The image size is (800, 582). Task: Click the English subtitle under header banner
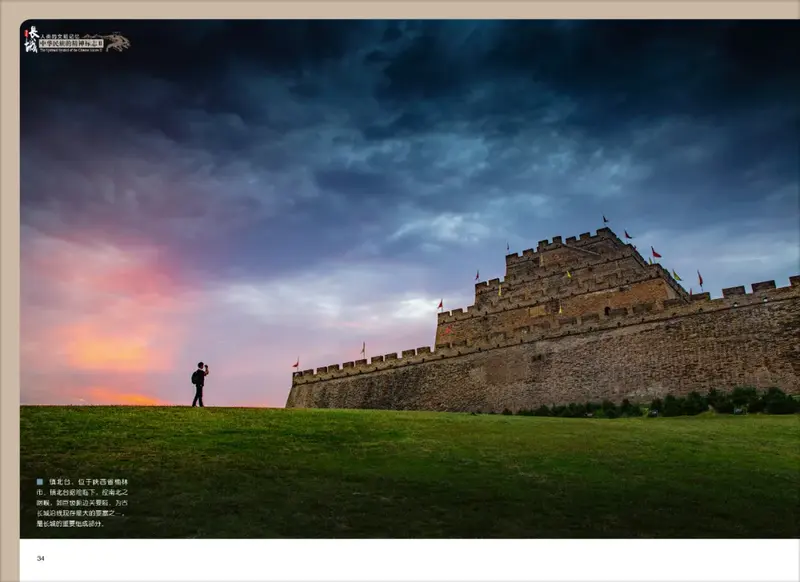[x=71, y=50]
